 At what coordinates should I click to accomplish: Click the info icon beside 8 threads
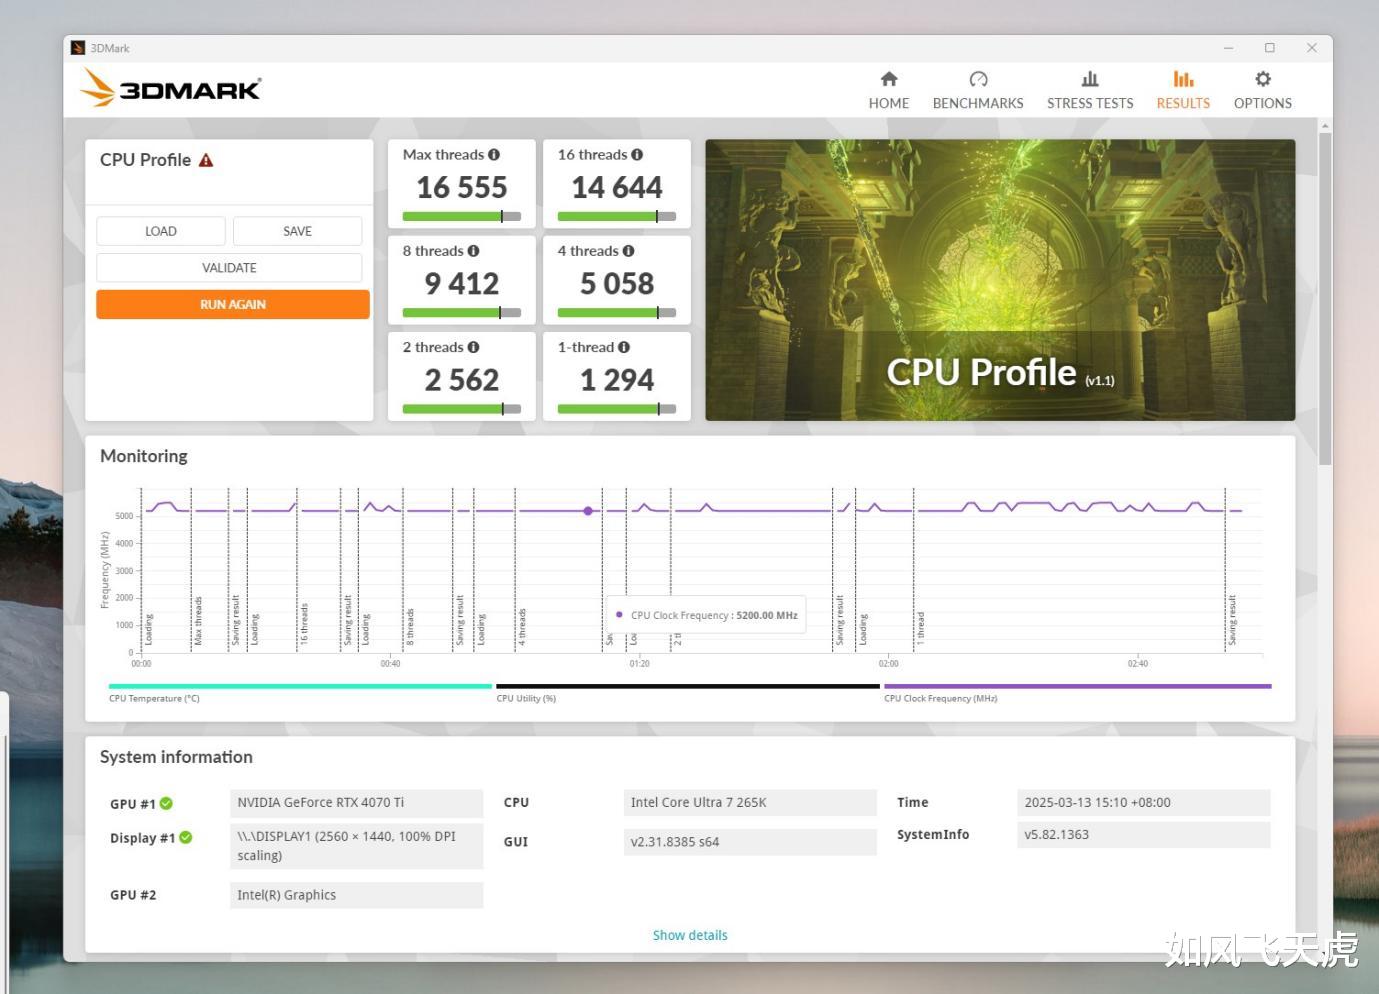[473, 251]
